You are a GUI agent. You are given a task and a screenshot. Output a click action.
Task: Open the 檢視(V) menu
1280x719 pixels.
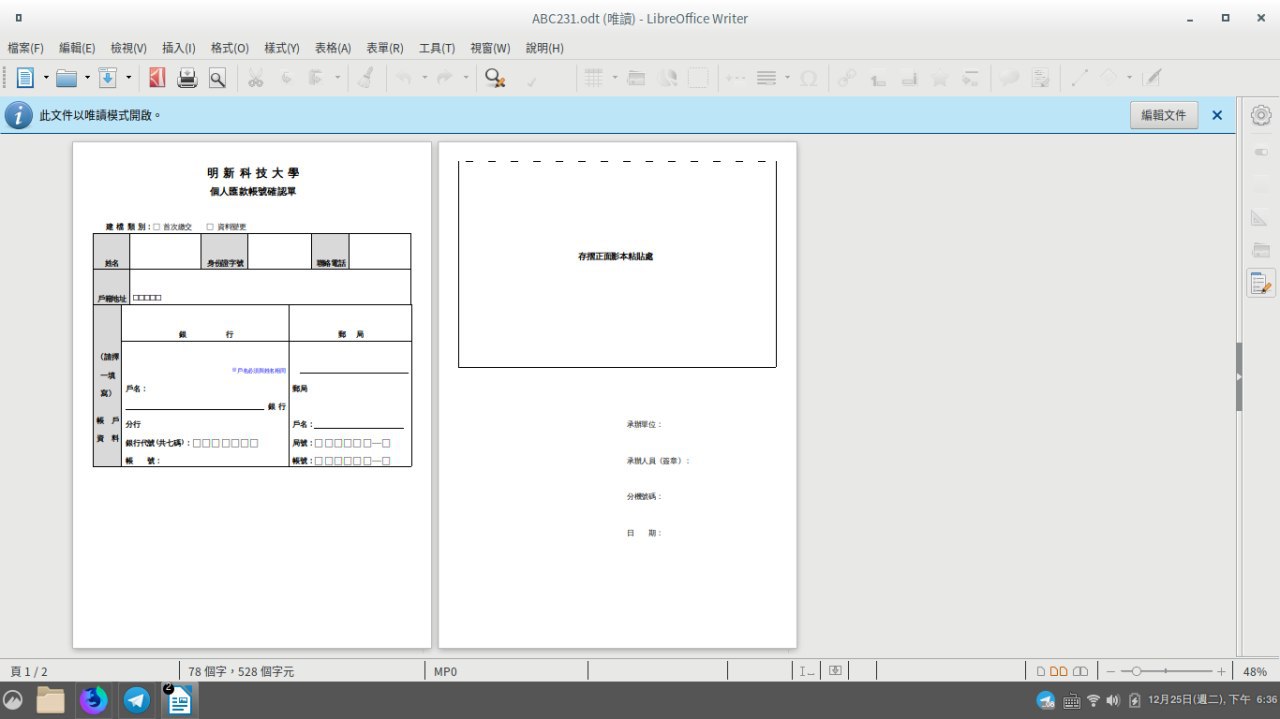point(129,48)
